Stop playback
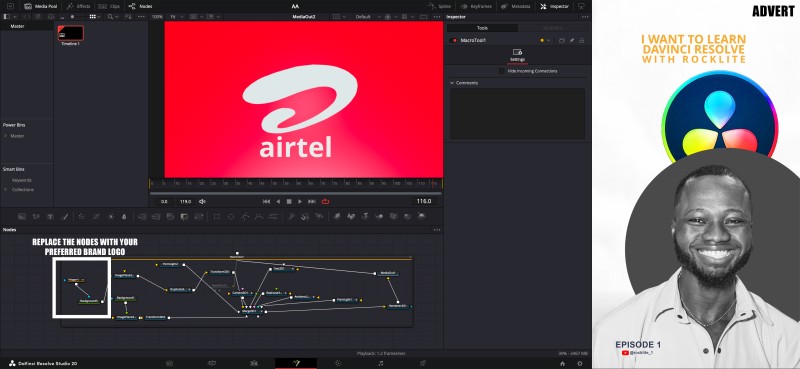800x369 pixels. [289, 202]
